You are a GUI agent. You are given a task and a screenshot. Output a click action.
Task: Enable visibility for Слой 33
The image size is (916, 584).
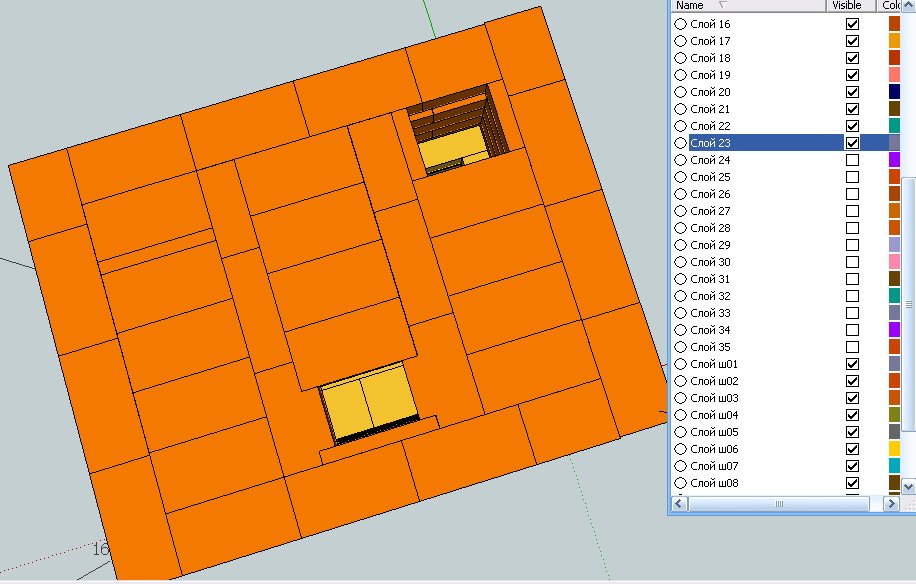click(x=853, y=313)
